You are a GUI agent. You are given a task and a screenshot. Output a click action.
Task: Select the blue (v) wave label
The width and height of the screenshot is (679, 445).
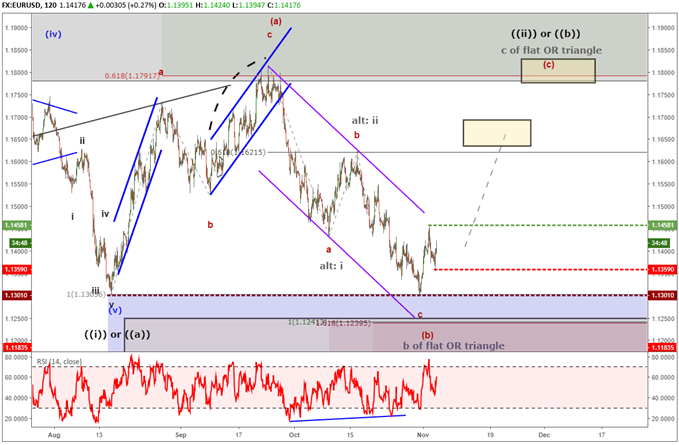point(115,310)
